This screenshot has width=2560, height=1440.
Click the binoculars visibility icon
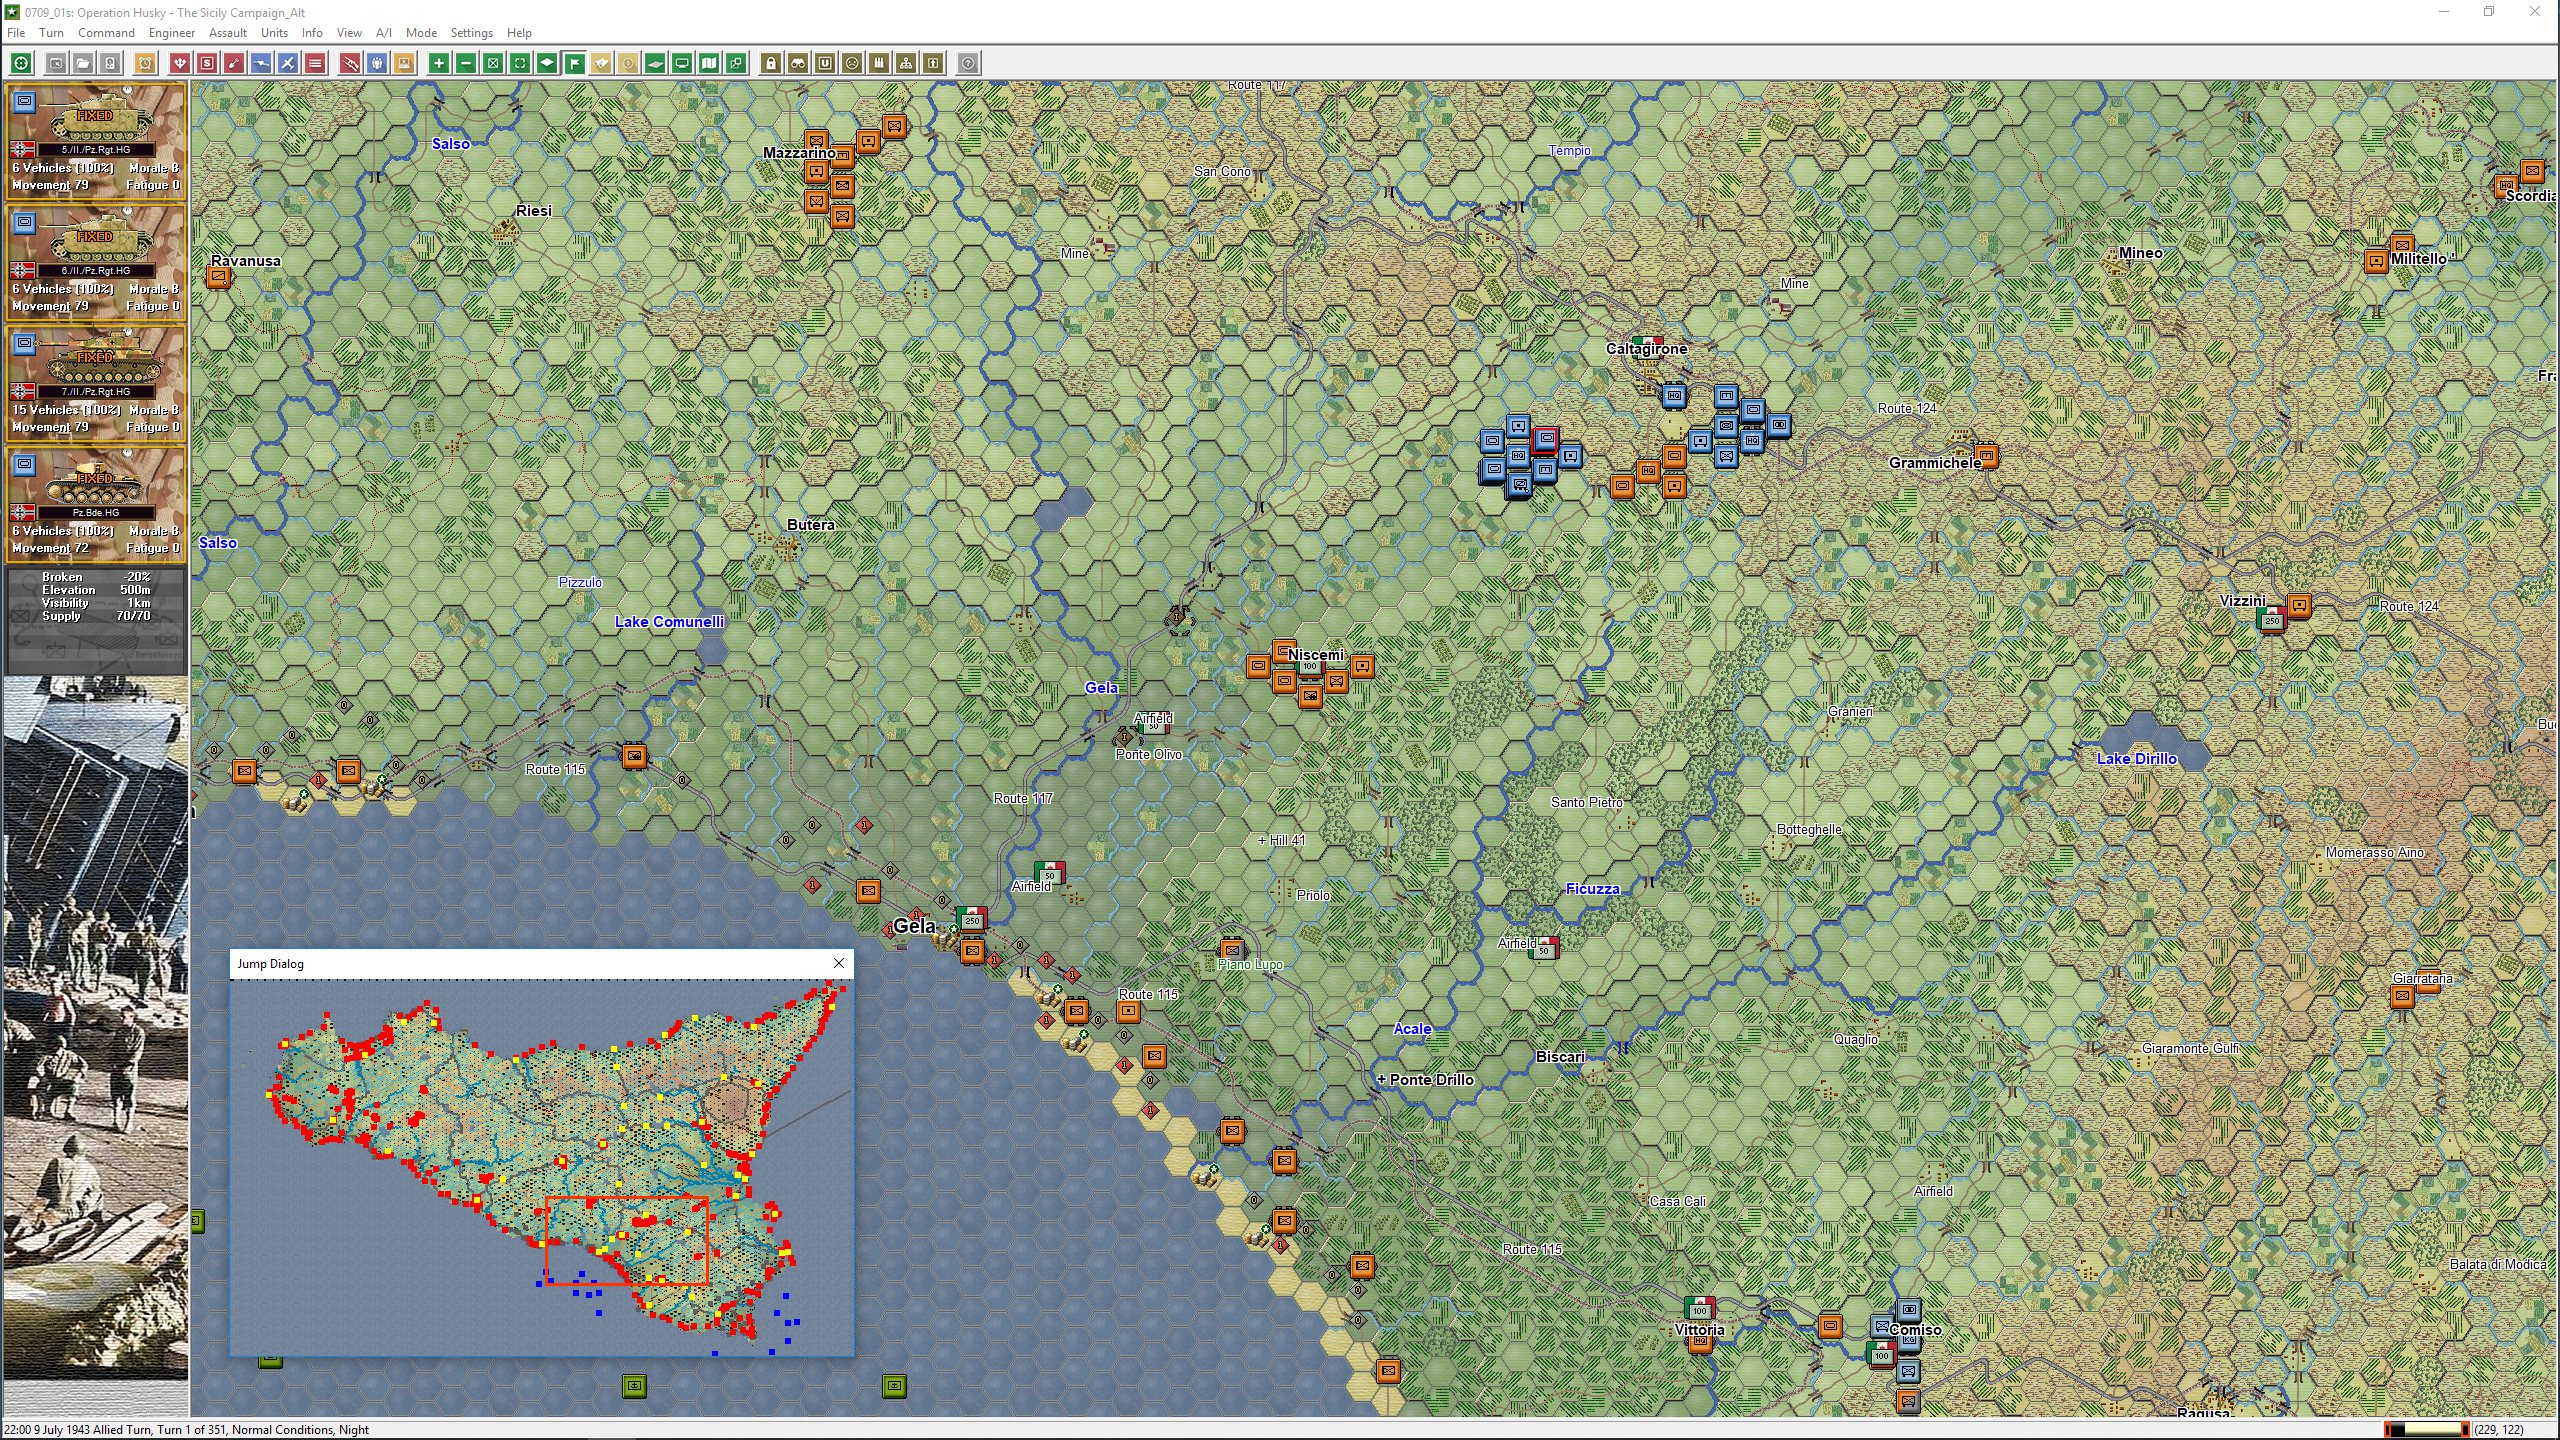pos(798,64)
